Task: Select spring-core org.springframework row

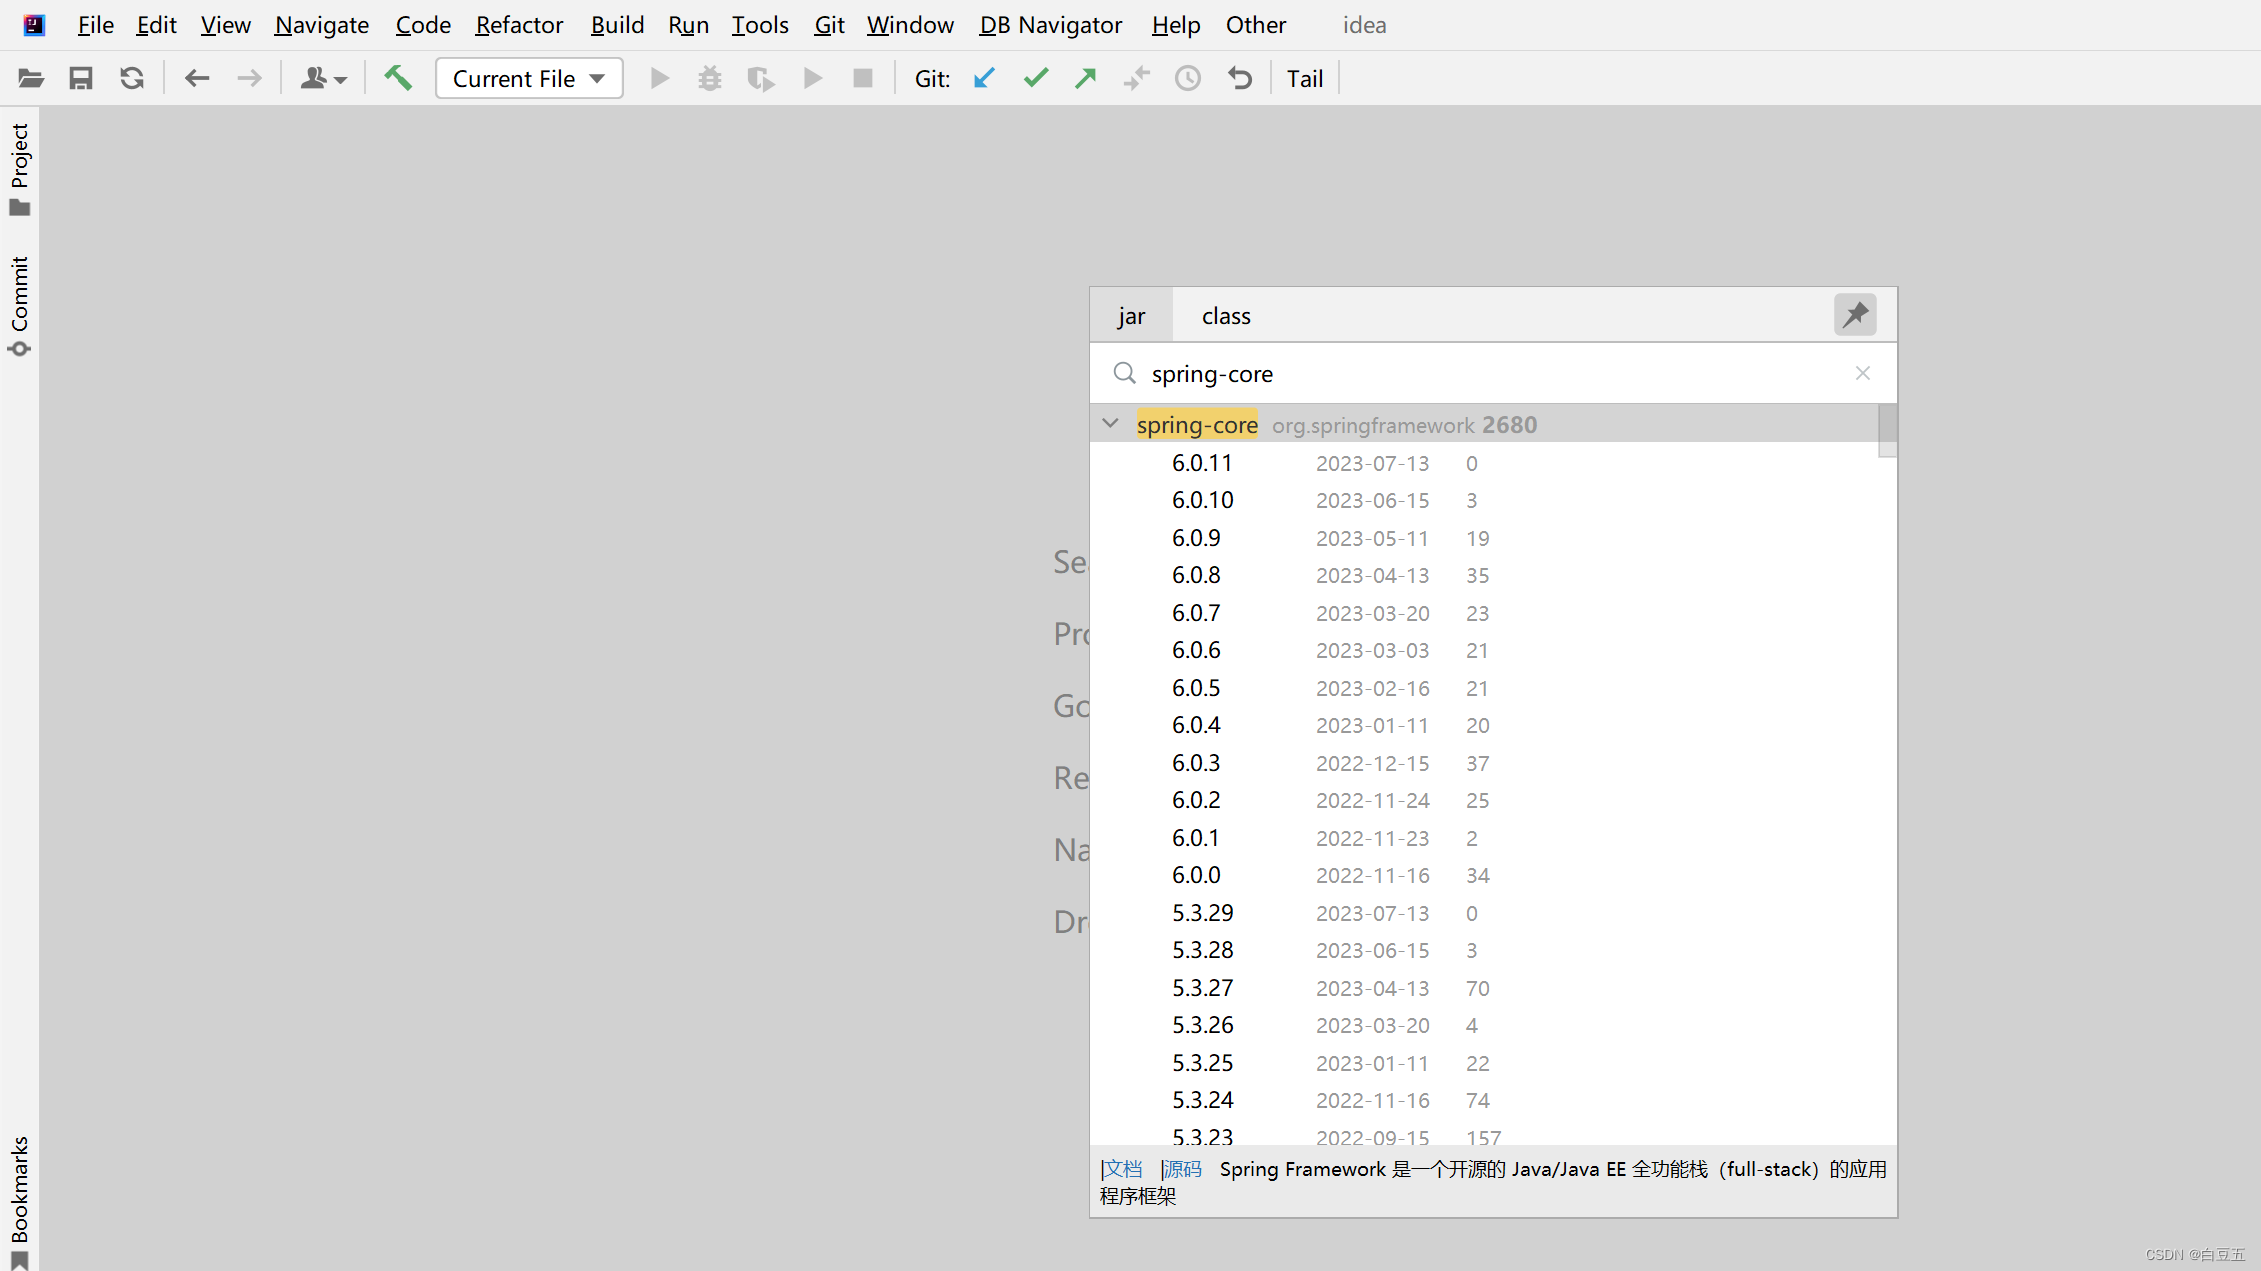Action: pyautogui.click(x=1484, y=425)
